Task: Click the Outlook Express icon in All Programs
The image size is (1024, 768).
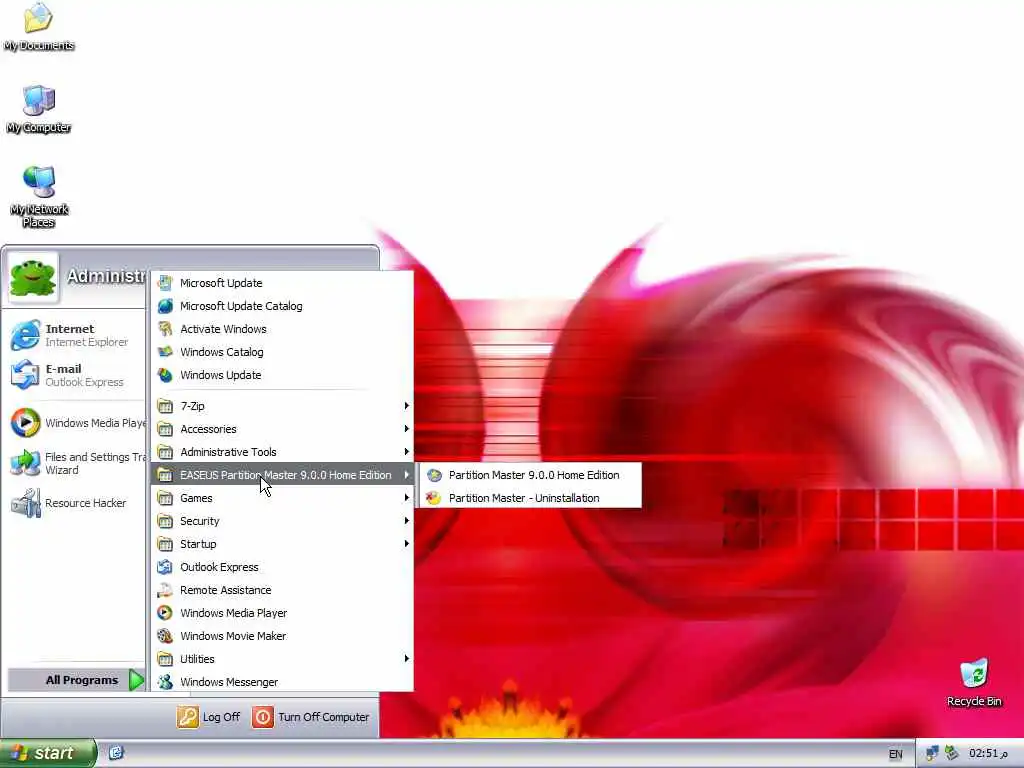Action: tap(165, 567)
